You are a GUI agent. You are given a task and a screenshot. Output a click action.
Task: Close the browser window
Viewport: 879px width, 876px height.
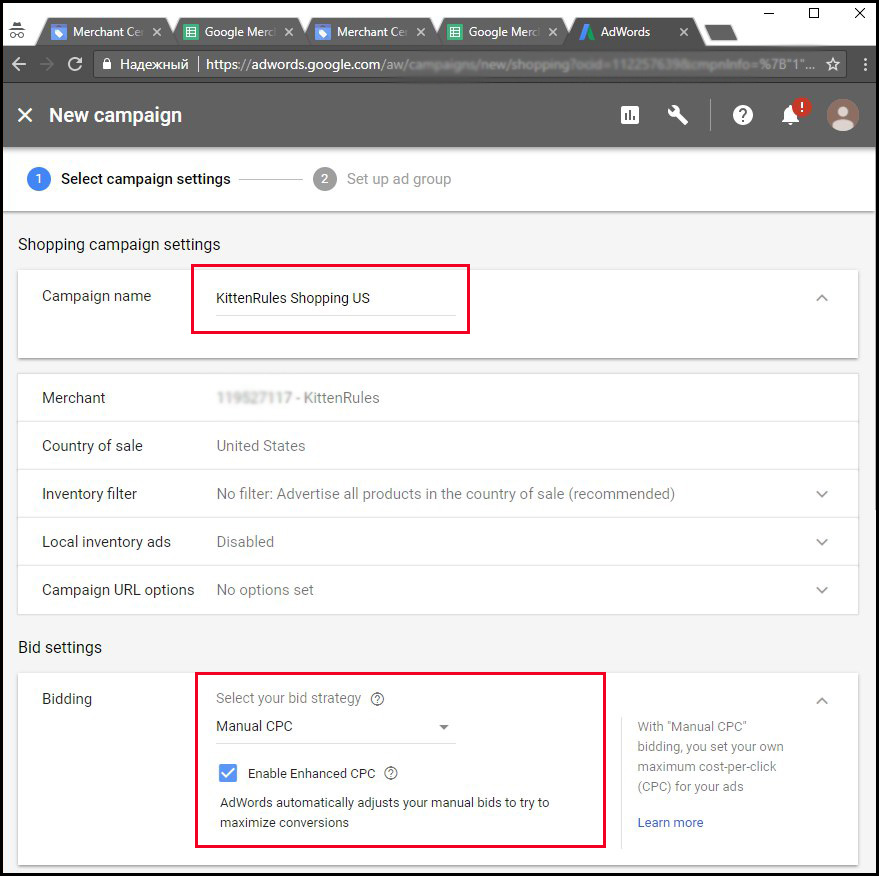[x=859, y=13]
